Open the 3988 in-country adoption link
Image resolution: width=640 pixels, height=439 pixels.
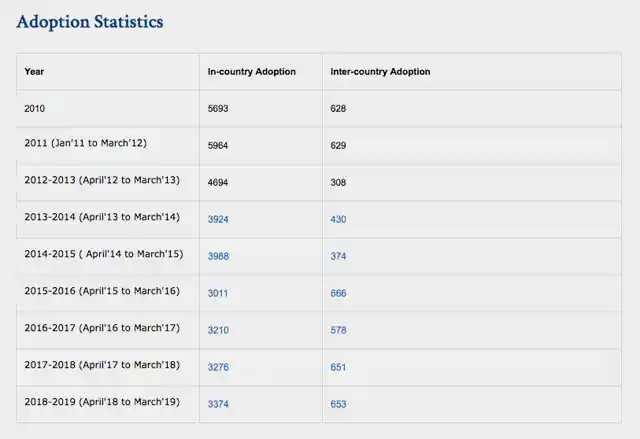218,256
